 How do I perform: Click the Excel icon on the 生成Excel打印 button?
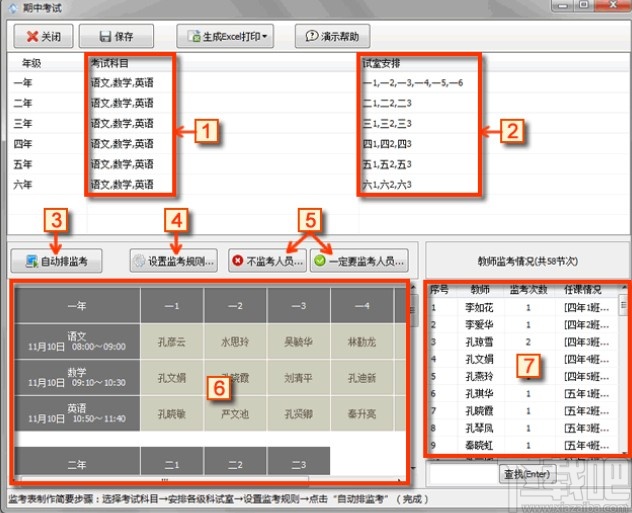(194, 37)
